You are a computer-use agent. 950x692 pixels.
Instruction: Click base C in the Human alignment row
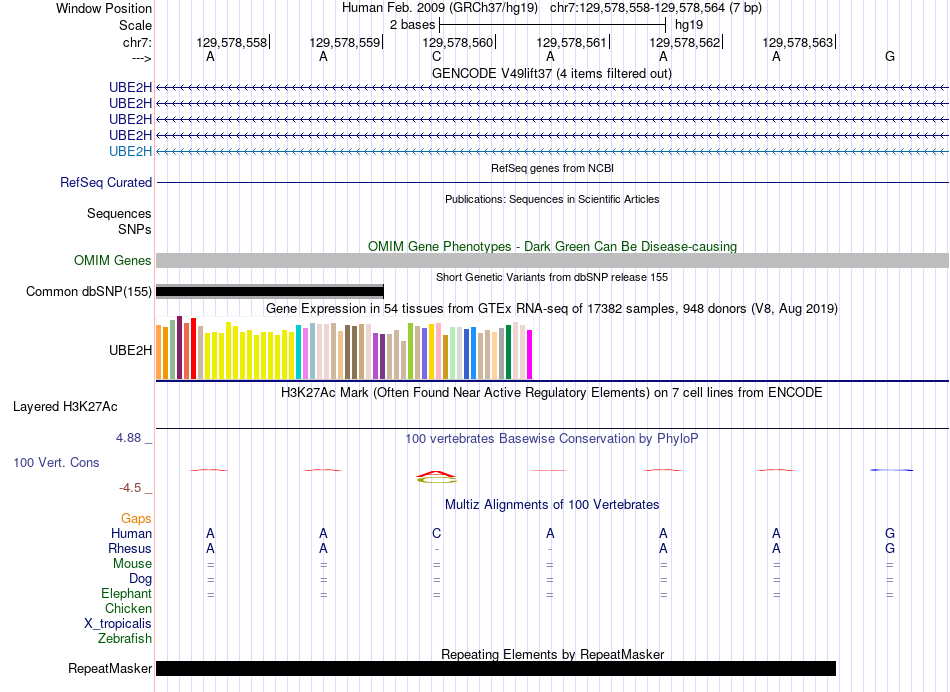(x=436, y=533)
